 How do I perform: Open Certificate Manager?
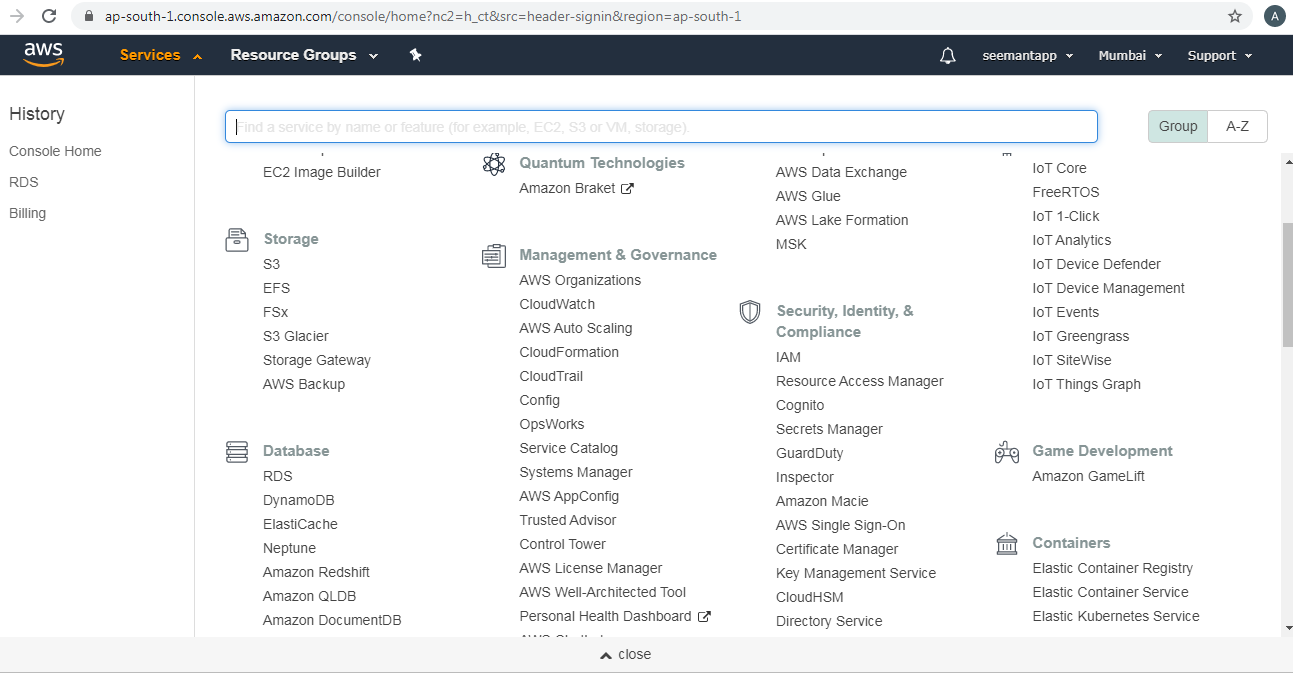click(837, 549)
